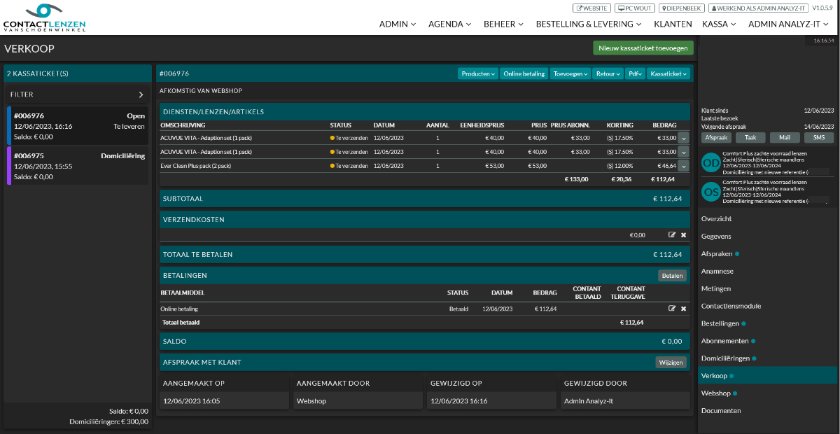
Task: Select kassaticket #006975 Domiciliëring
Action: click(x=78, y=166)
